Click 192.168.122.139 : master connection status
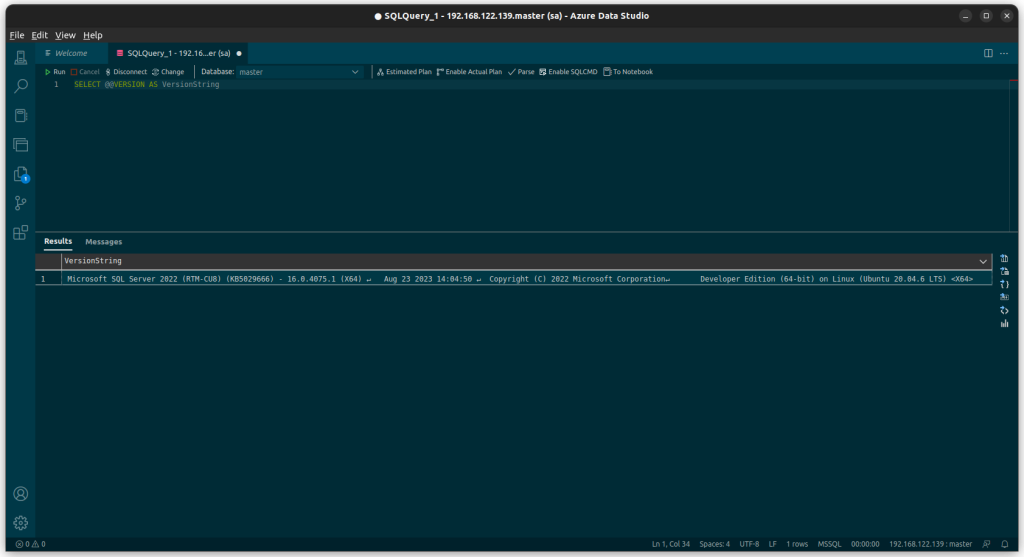This screenshot has height=557, width=1024. 931,544
